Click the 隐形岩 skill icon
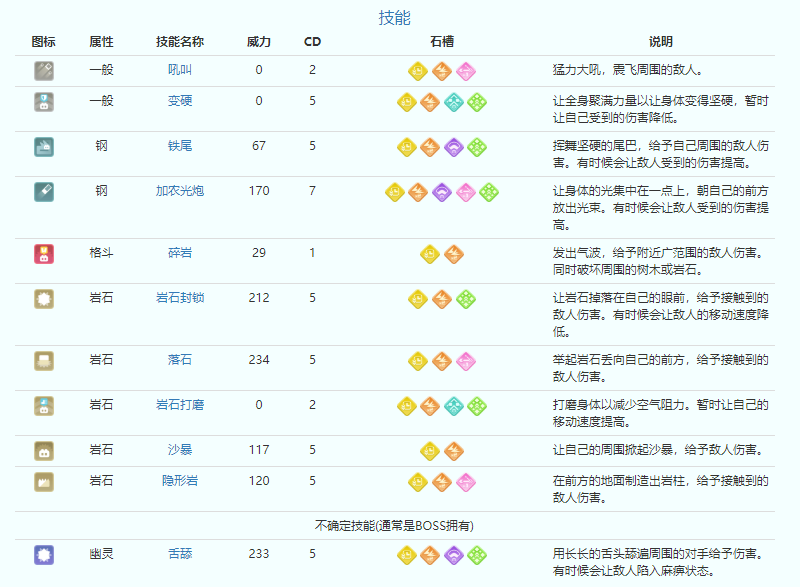The height and width of the screenshot is (587, 800). pos(44,482)
